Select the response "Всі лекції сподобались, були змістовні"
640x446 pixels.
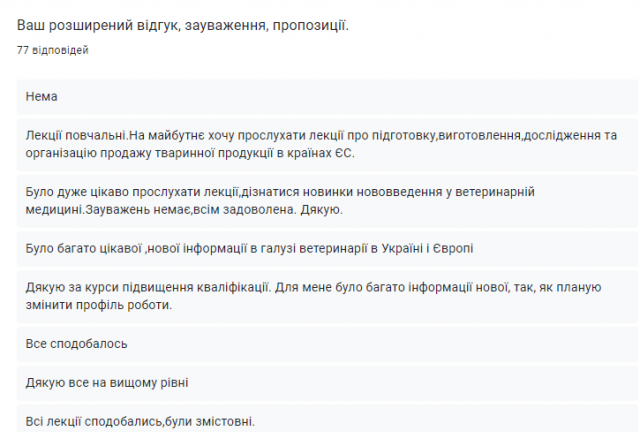click(x=140, y=421)
